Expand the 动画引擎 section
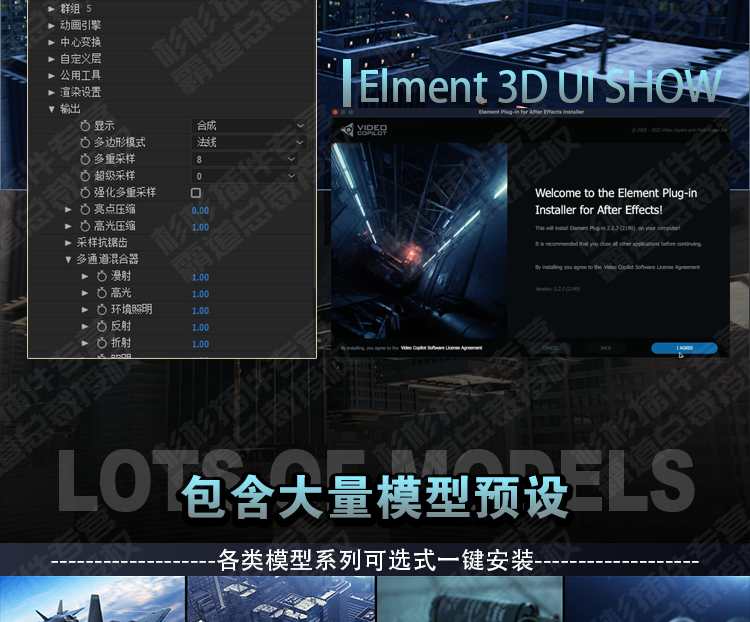 click(51, 25)
